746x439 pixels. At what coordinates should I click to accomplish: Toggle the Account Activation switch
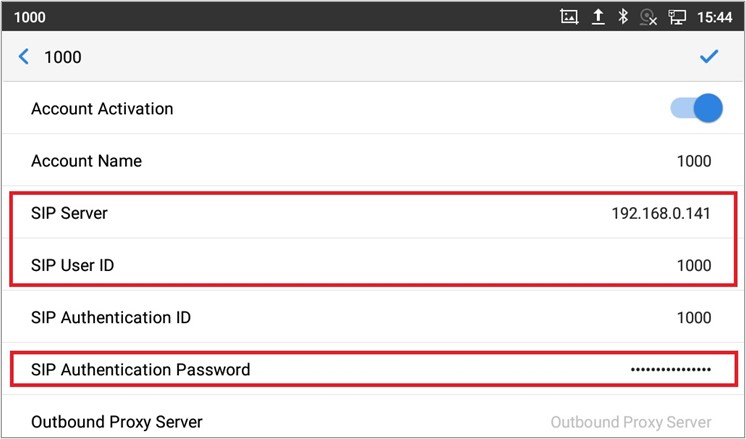[x=696, y=109]
